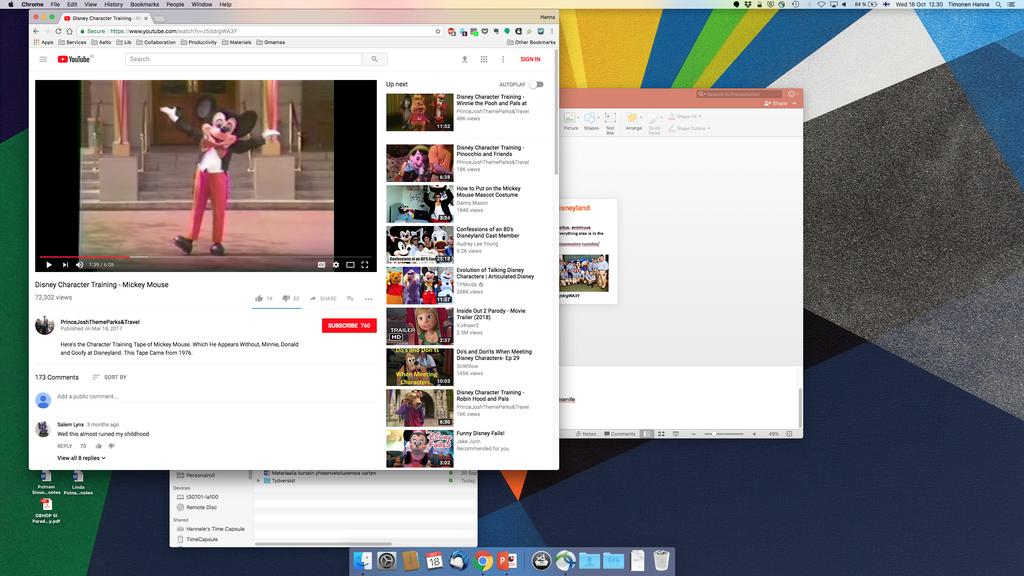This screenshot has height=576, width=1024.
Task: Open Chrome home page button
Action: [x=69, y=31]
